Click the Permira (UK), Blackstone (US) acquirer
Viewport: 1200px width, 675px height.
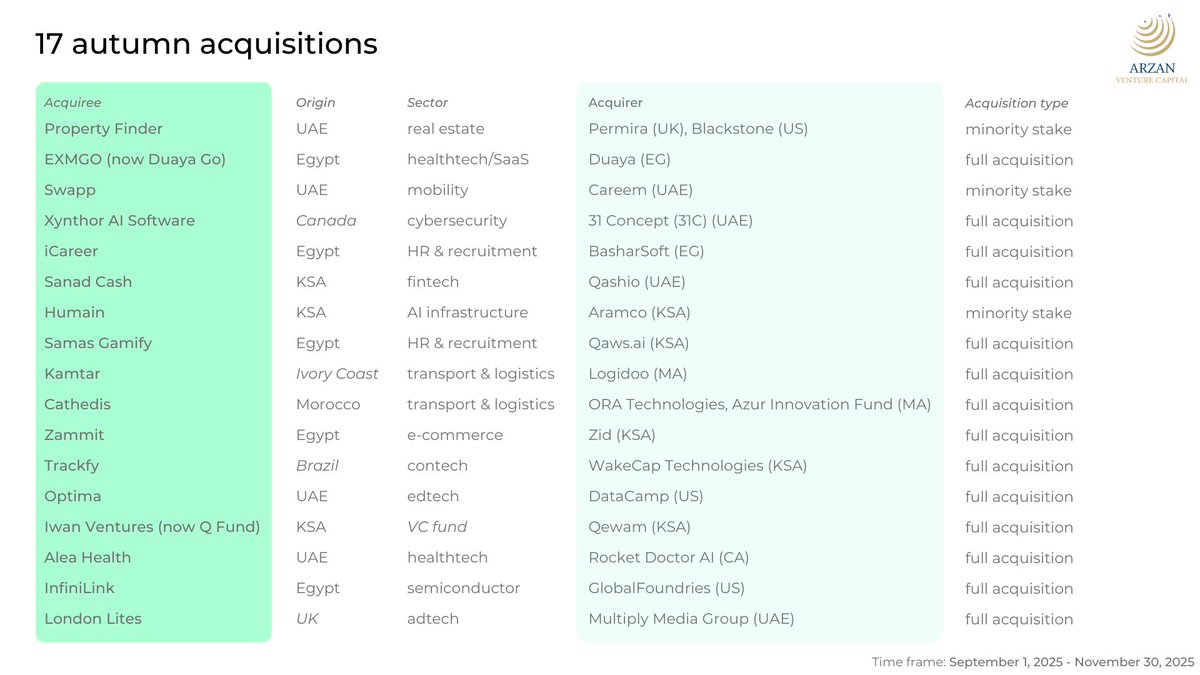[x=698, y=129]
